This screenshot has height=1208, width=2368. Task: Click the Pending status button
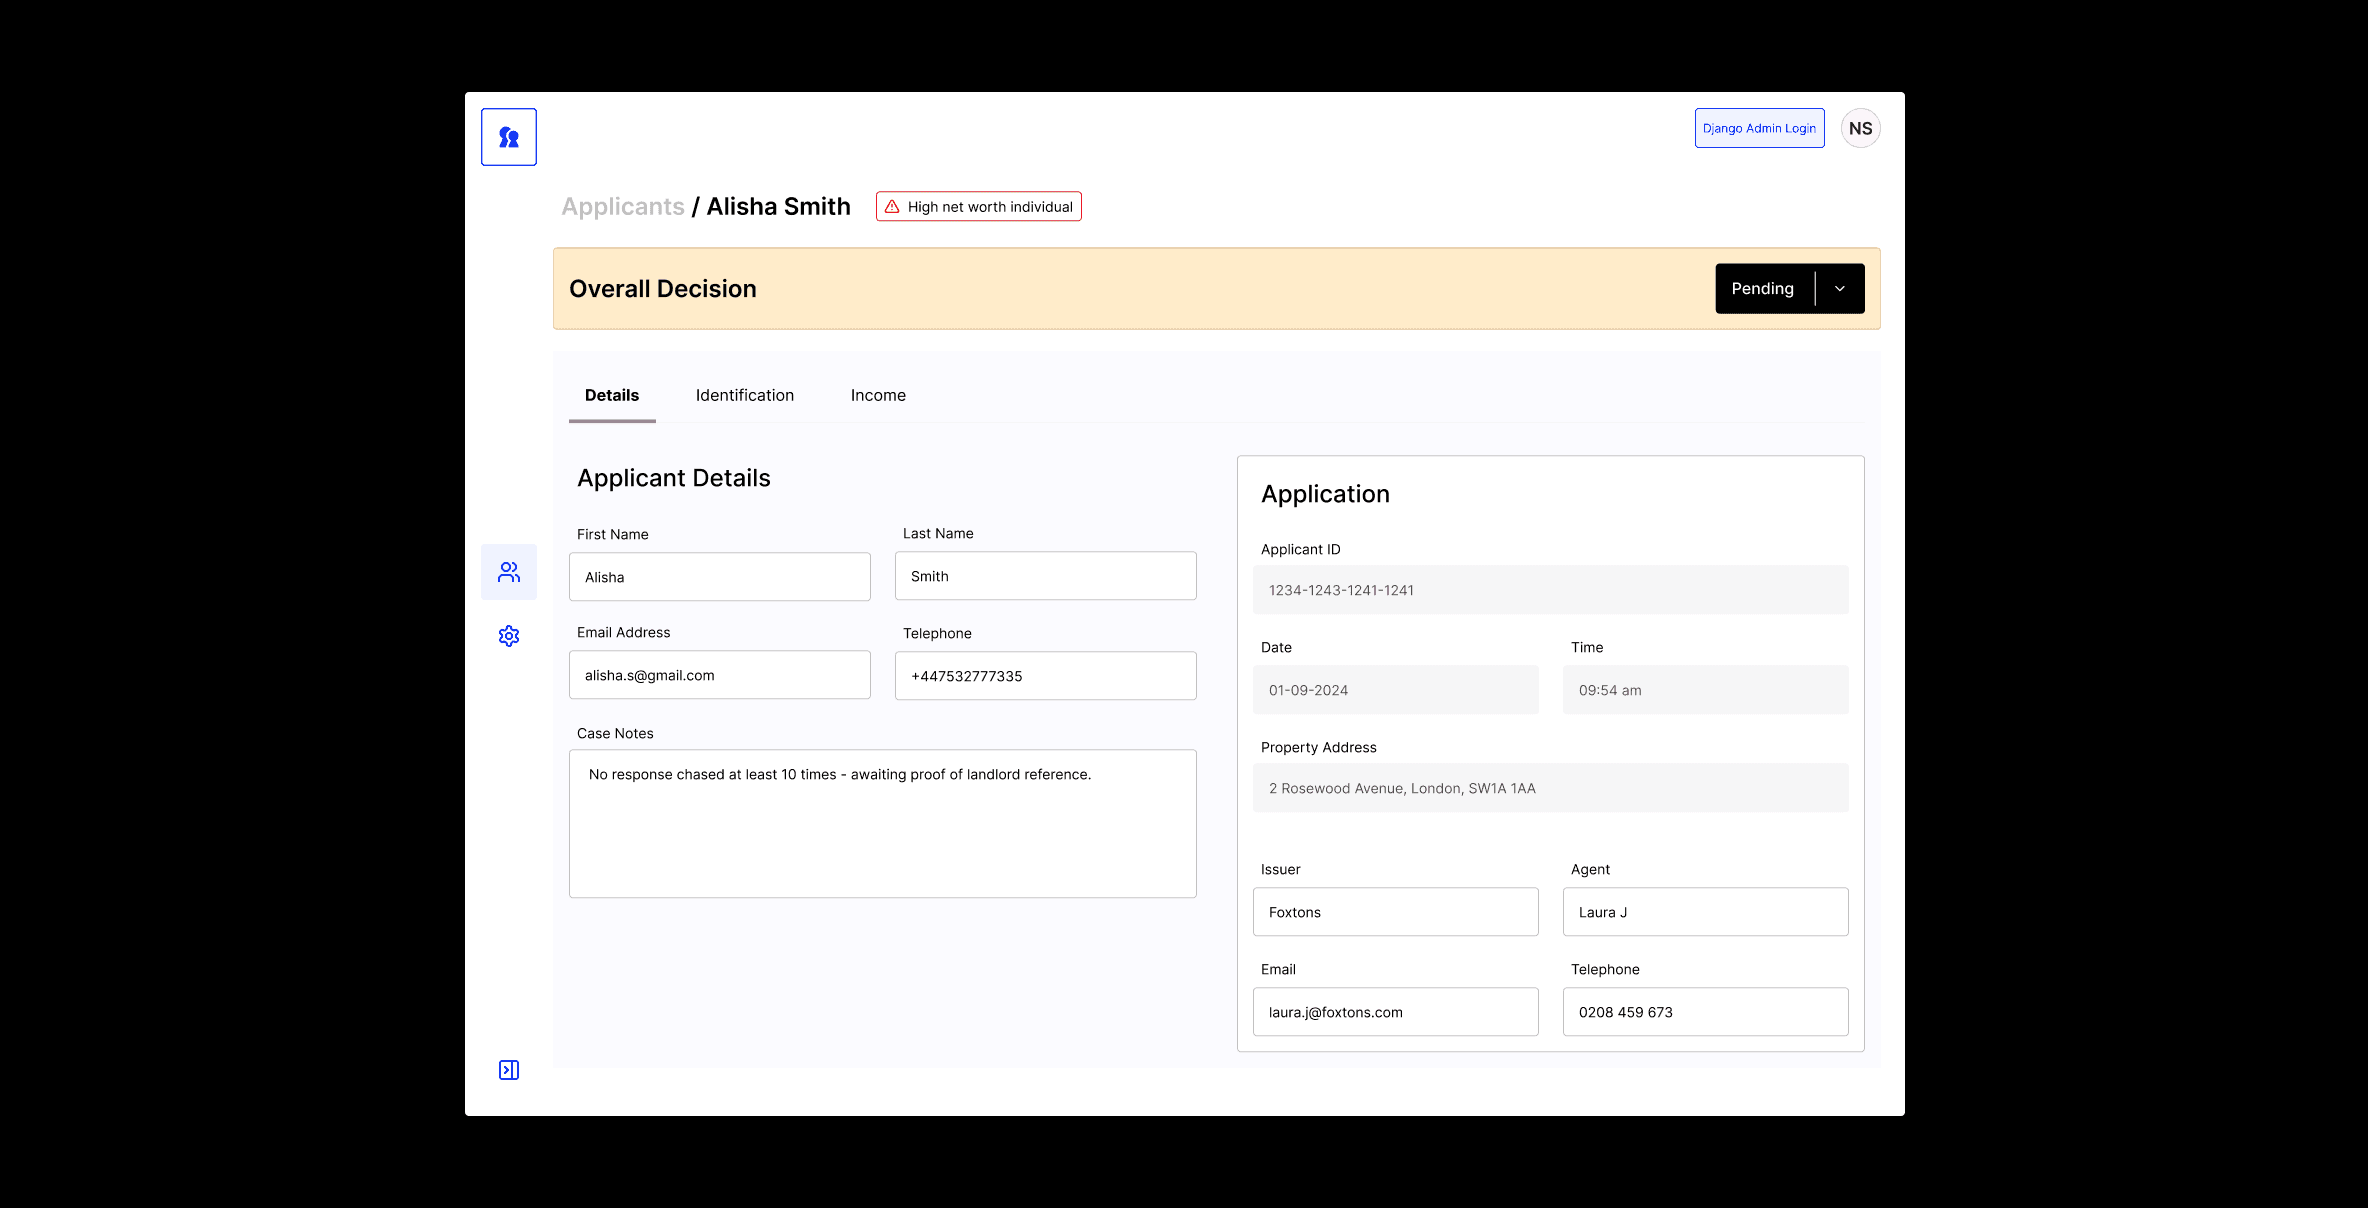click(1762, 289)
